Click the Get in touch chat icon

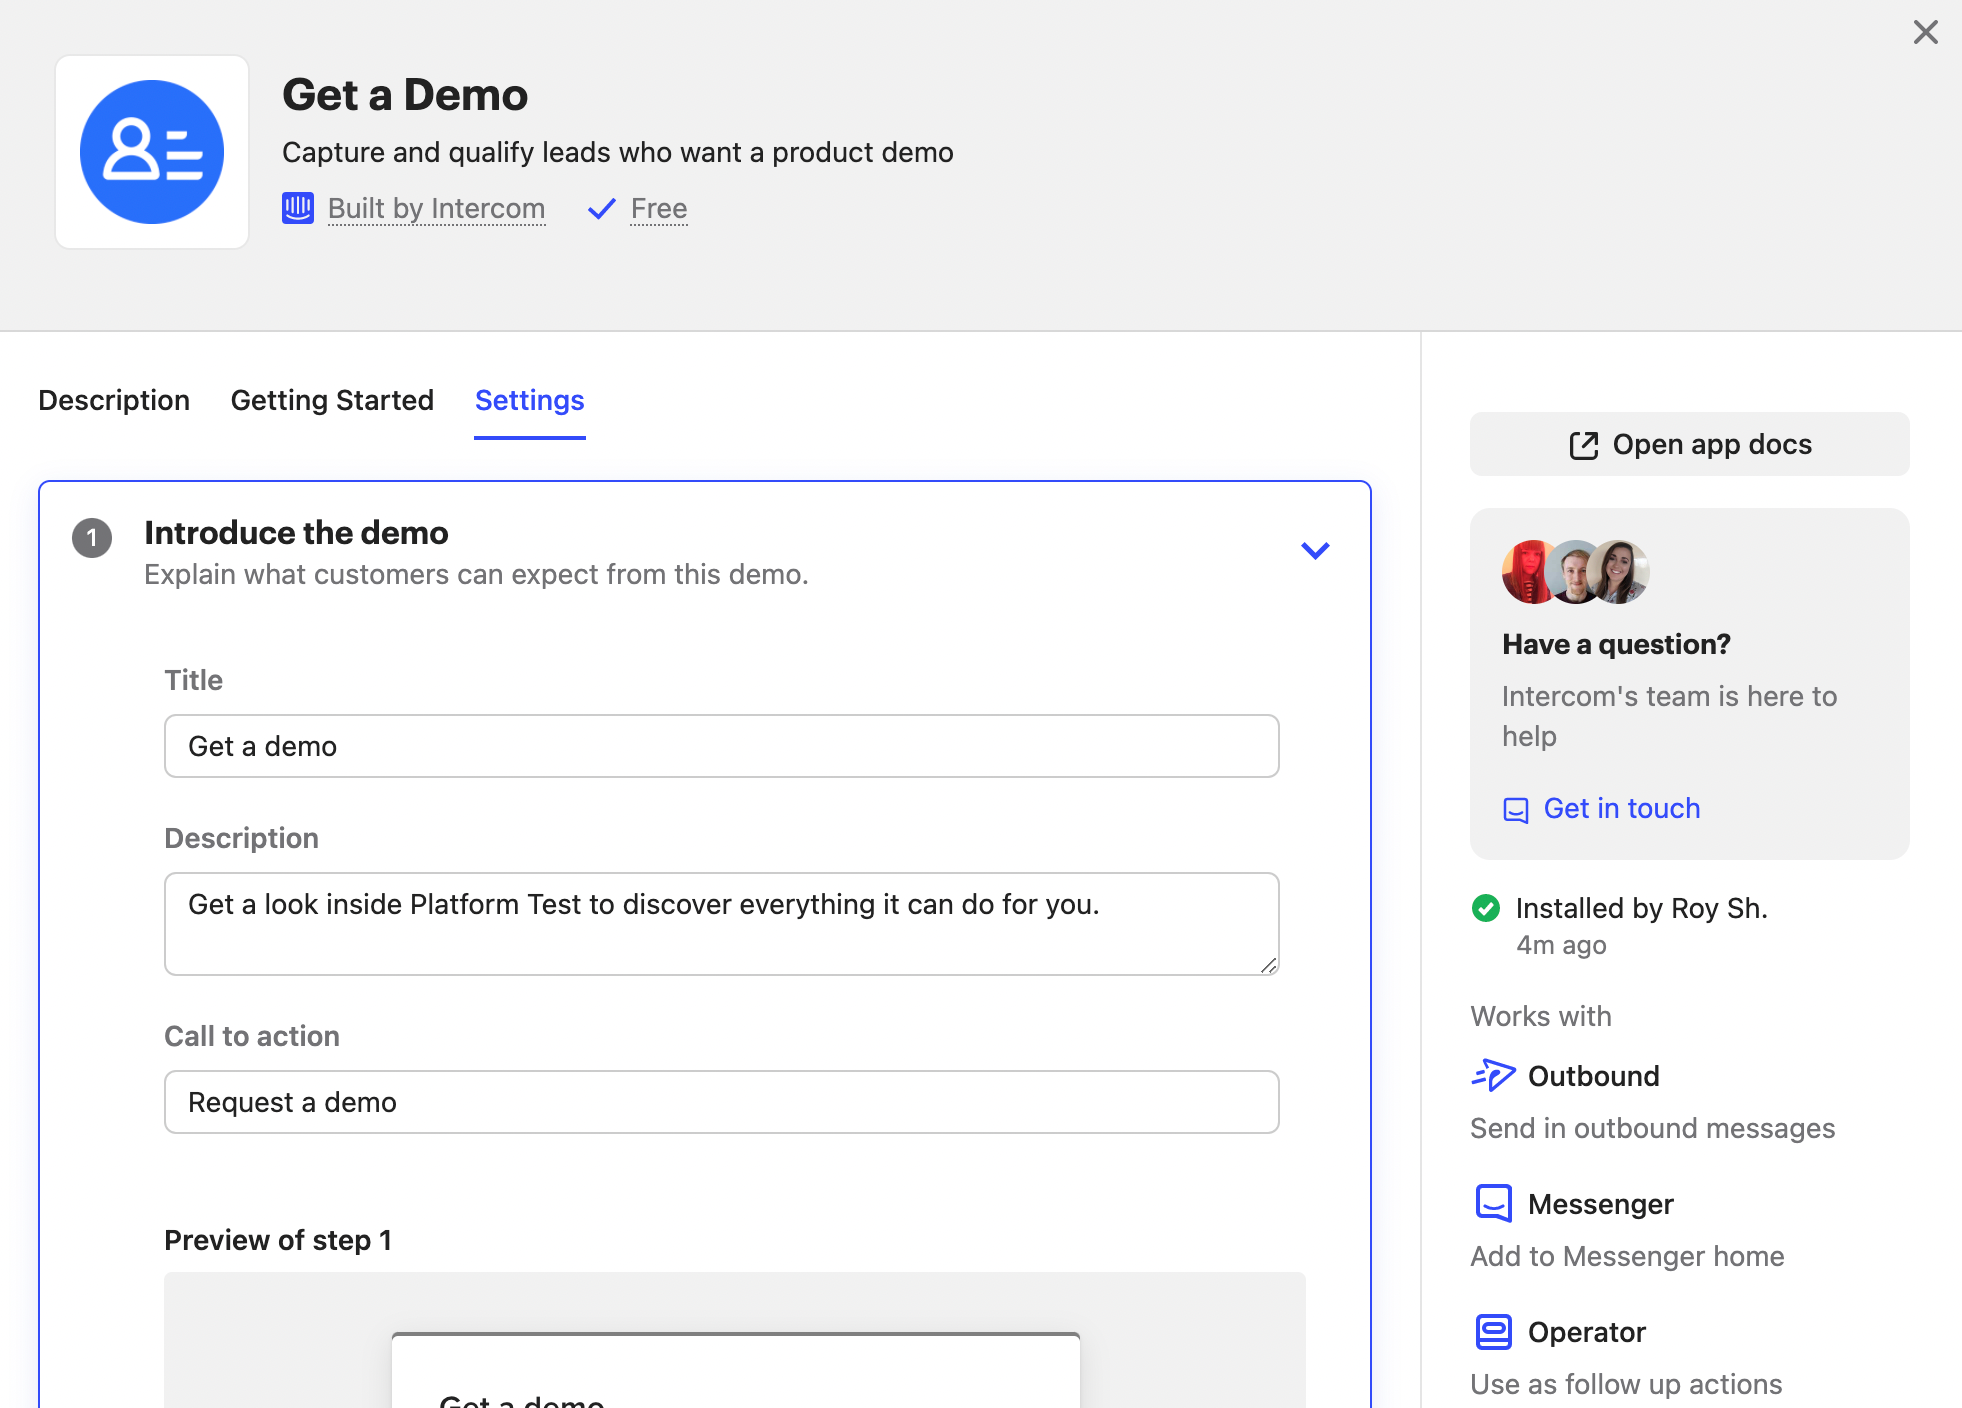1514,808
